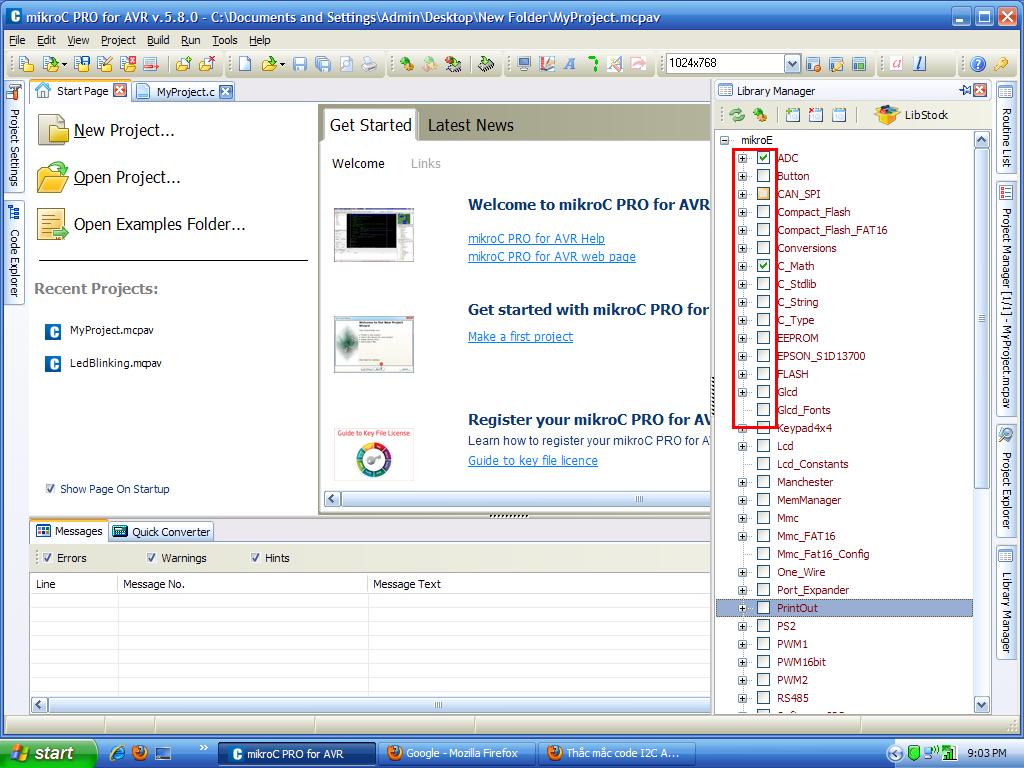Click the New file toolbar icon
The height and width of the screenshot is (768, 1024).
point(245,64)
